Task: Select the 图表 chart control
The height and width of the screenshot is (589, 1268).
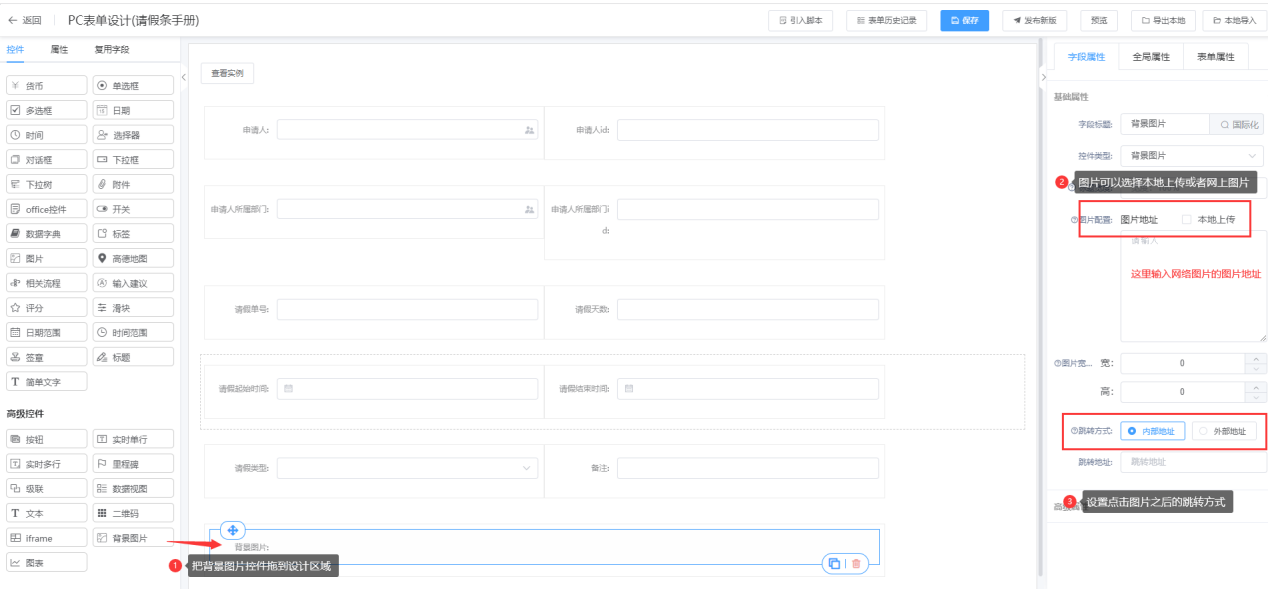Action: 46,562
